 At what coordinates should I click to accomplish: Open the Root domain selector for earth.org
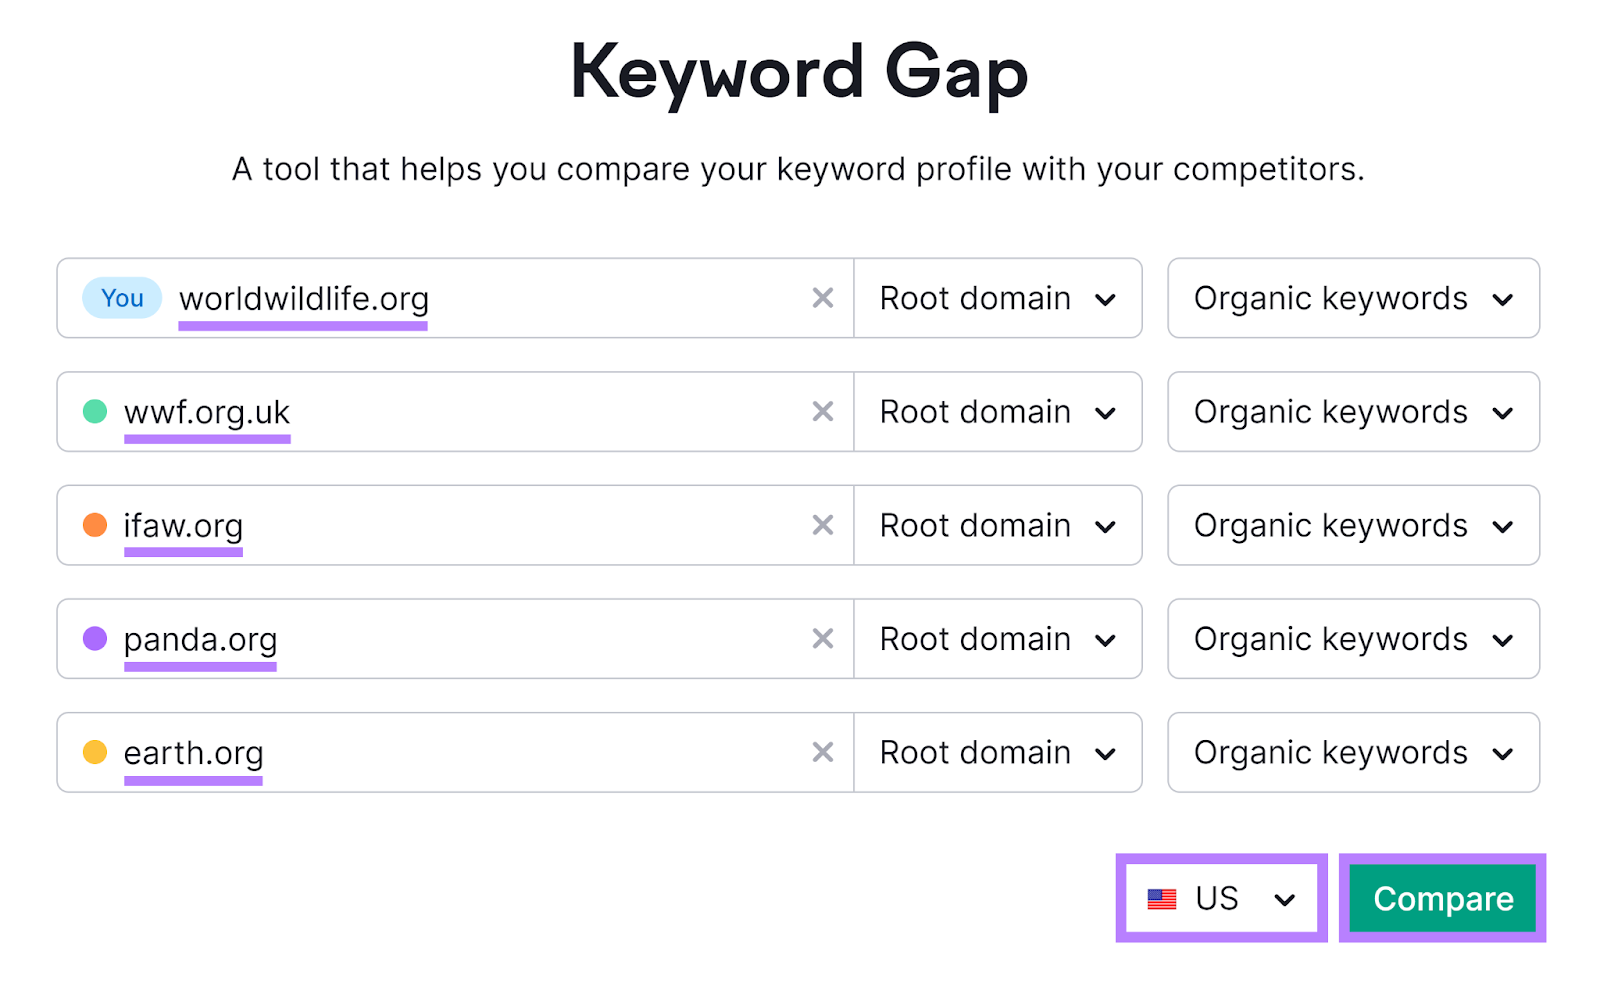(997, 752)
